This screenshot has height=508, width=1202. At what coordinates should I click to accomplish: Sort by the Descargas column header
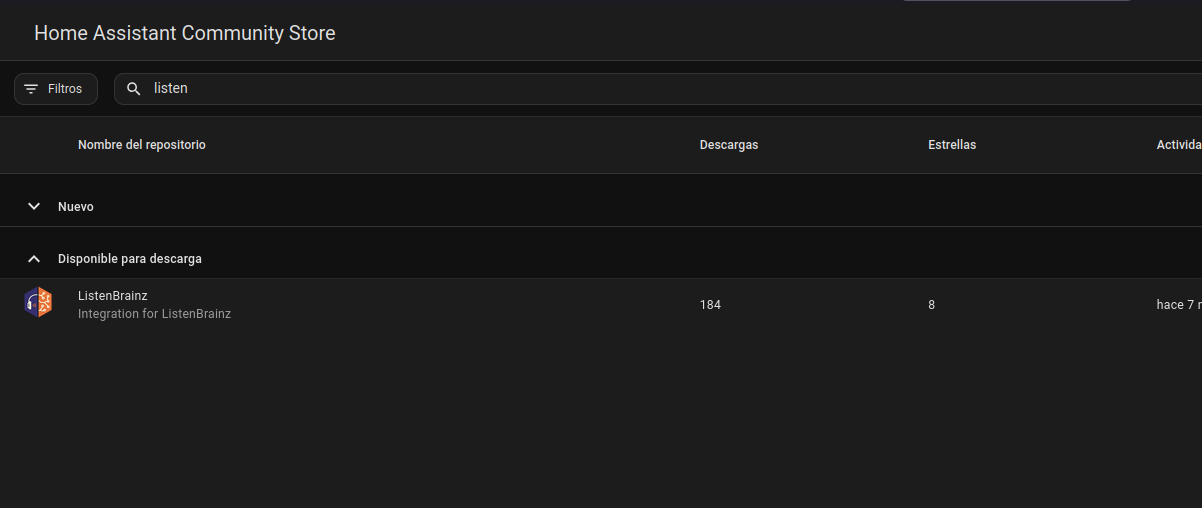coord(729,145)
